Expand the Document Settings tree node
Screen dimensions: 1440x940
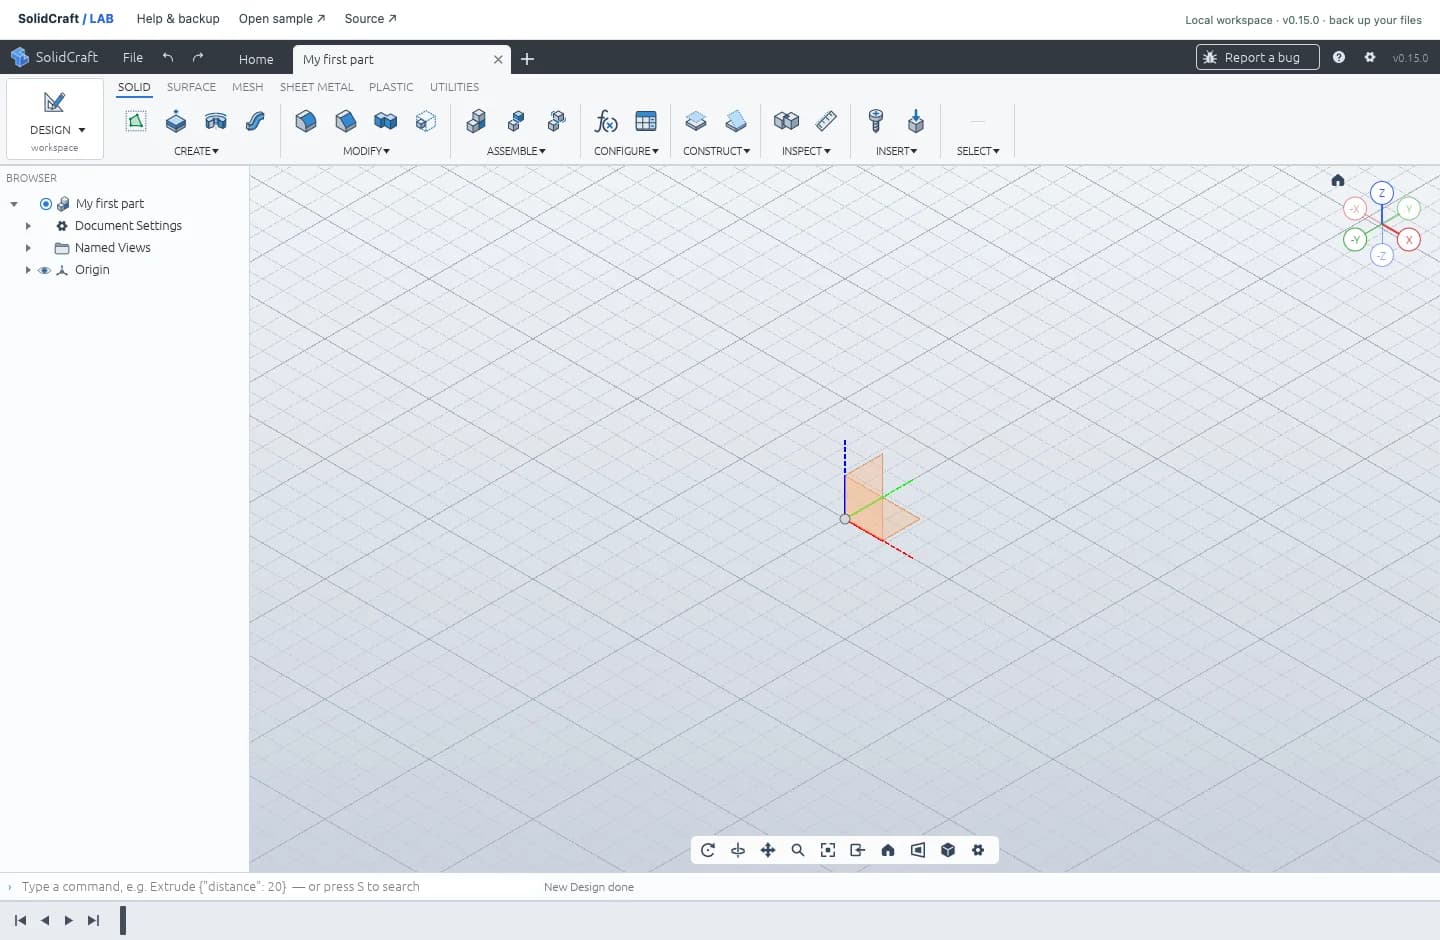[x=28, y=226]
